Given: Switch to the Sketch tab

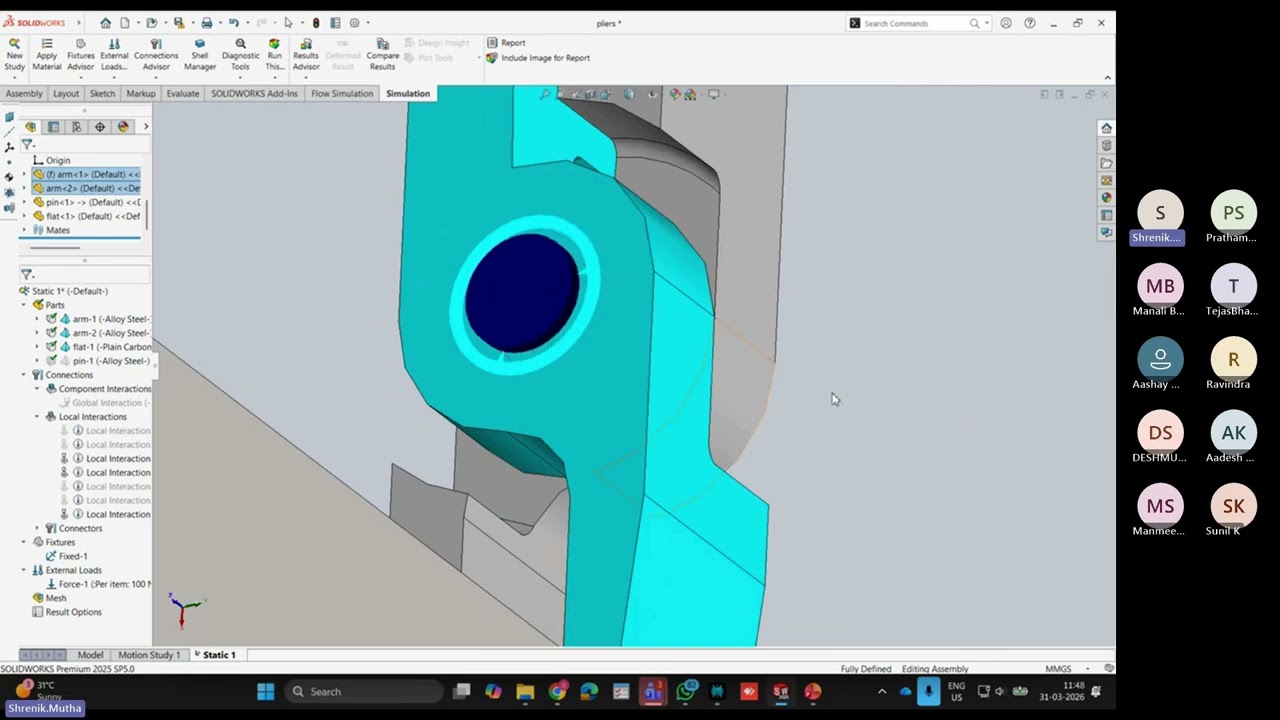Looking at the screenshot, I should point(102,94).
